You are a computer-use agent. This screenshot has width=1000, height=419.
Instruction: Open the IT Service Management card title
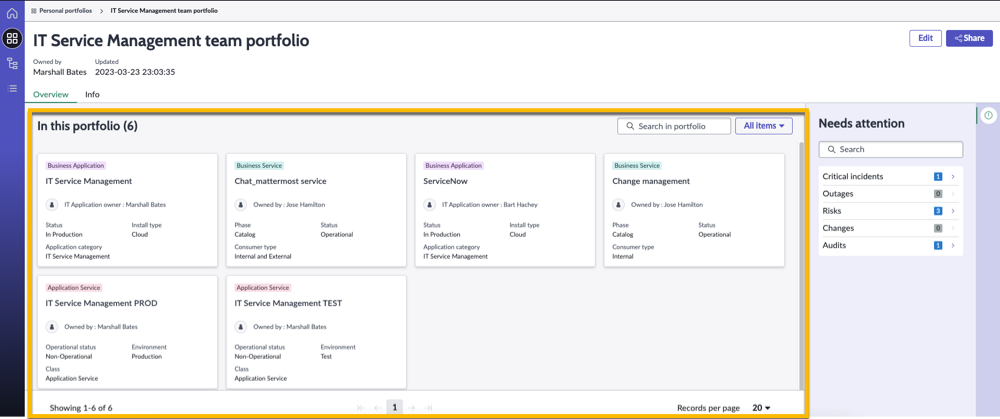coord(89,181)
